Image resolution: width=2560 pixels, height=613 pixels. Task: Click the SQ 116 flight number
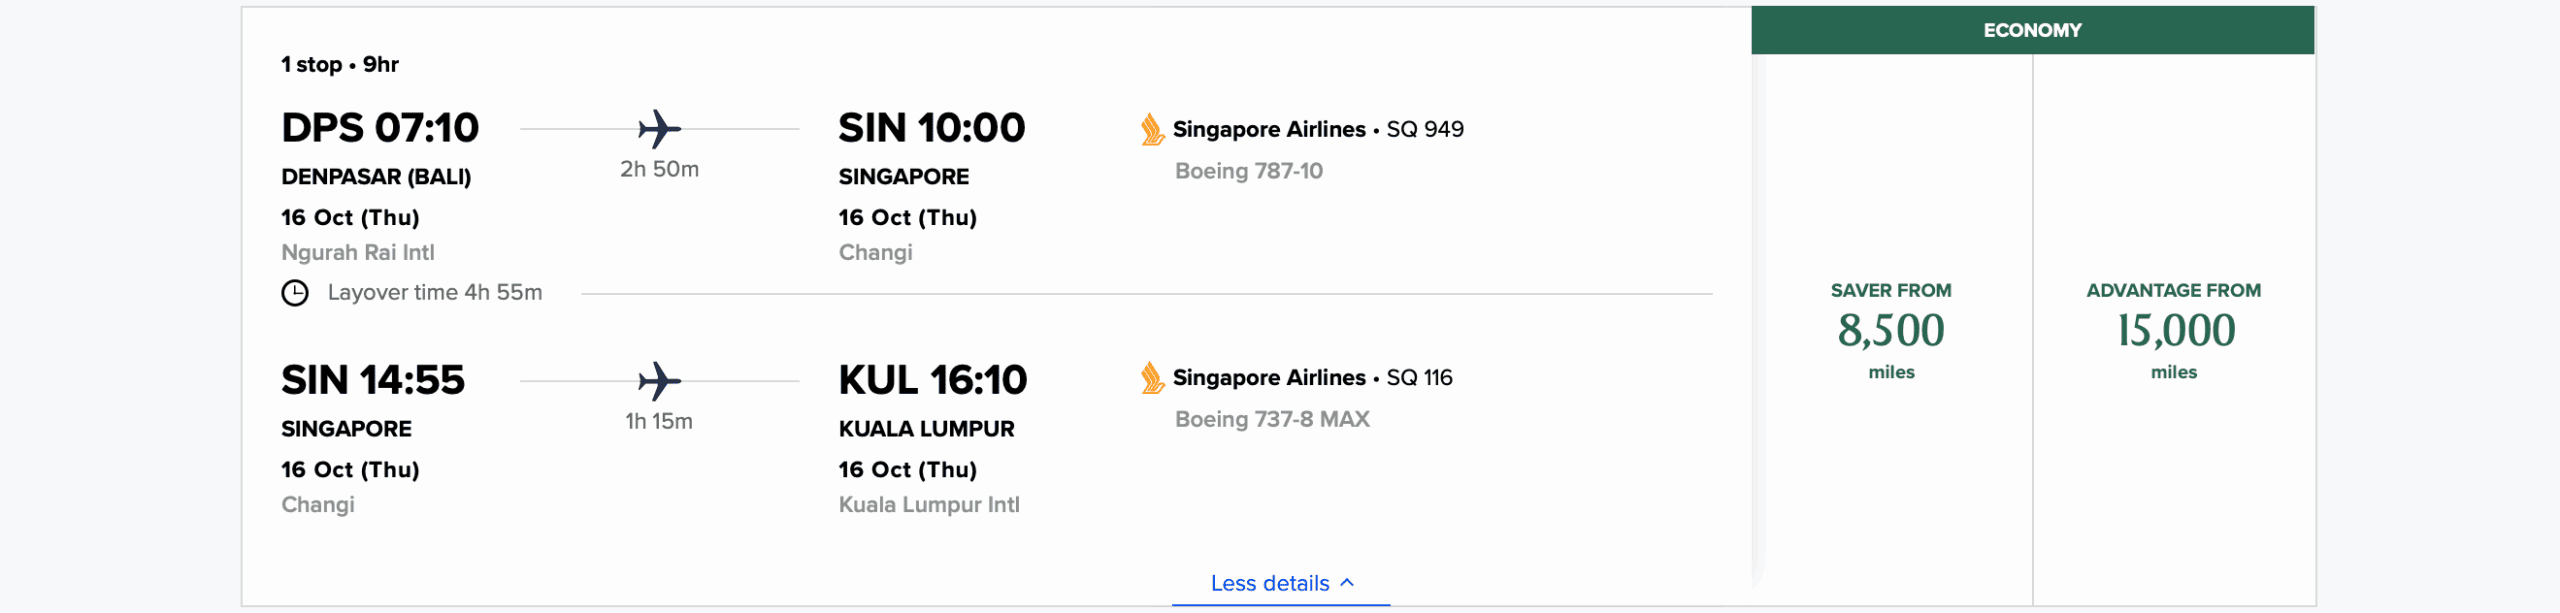click(x=1419, y=377)
